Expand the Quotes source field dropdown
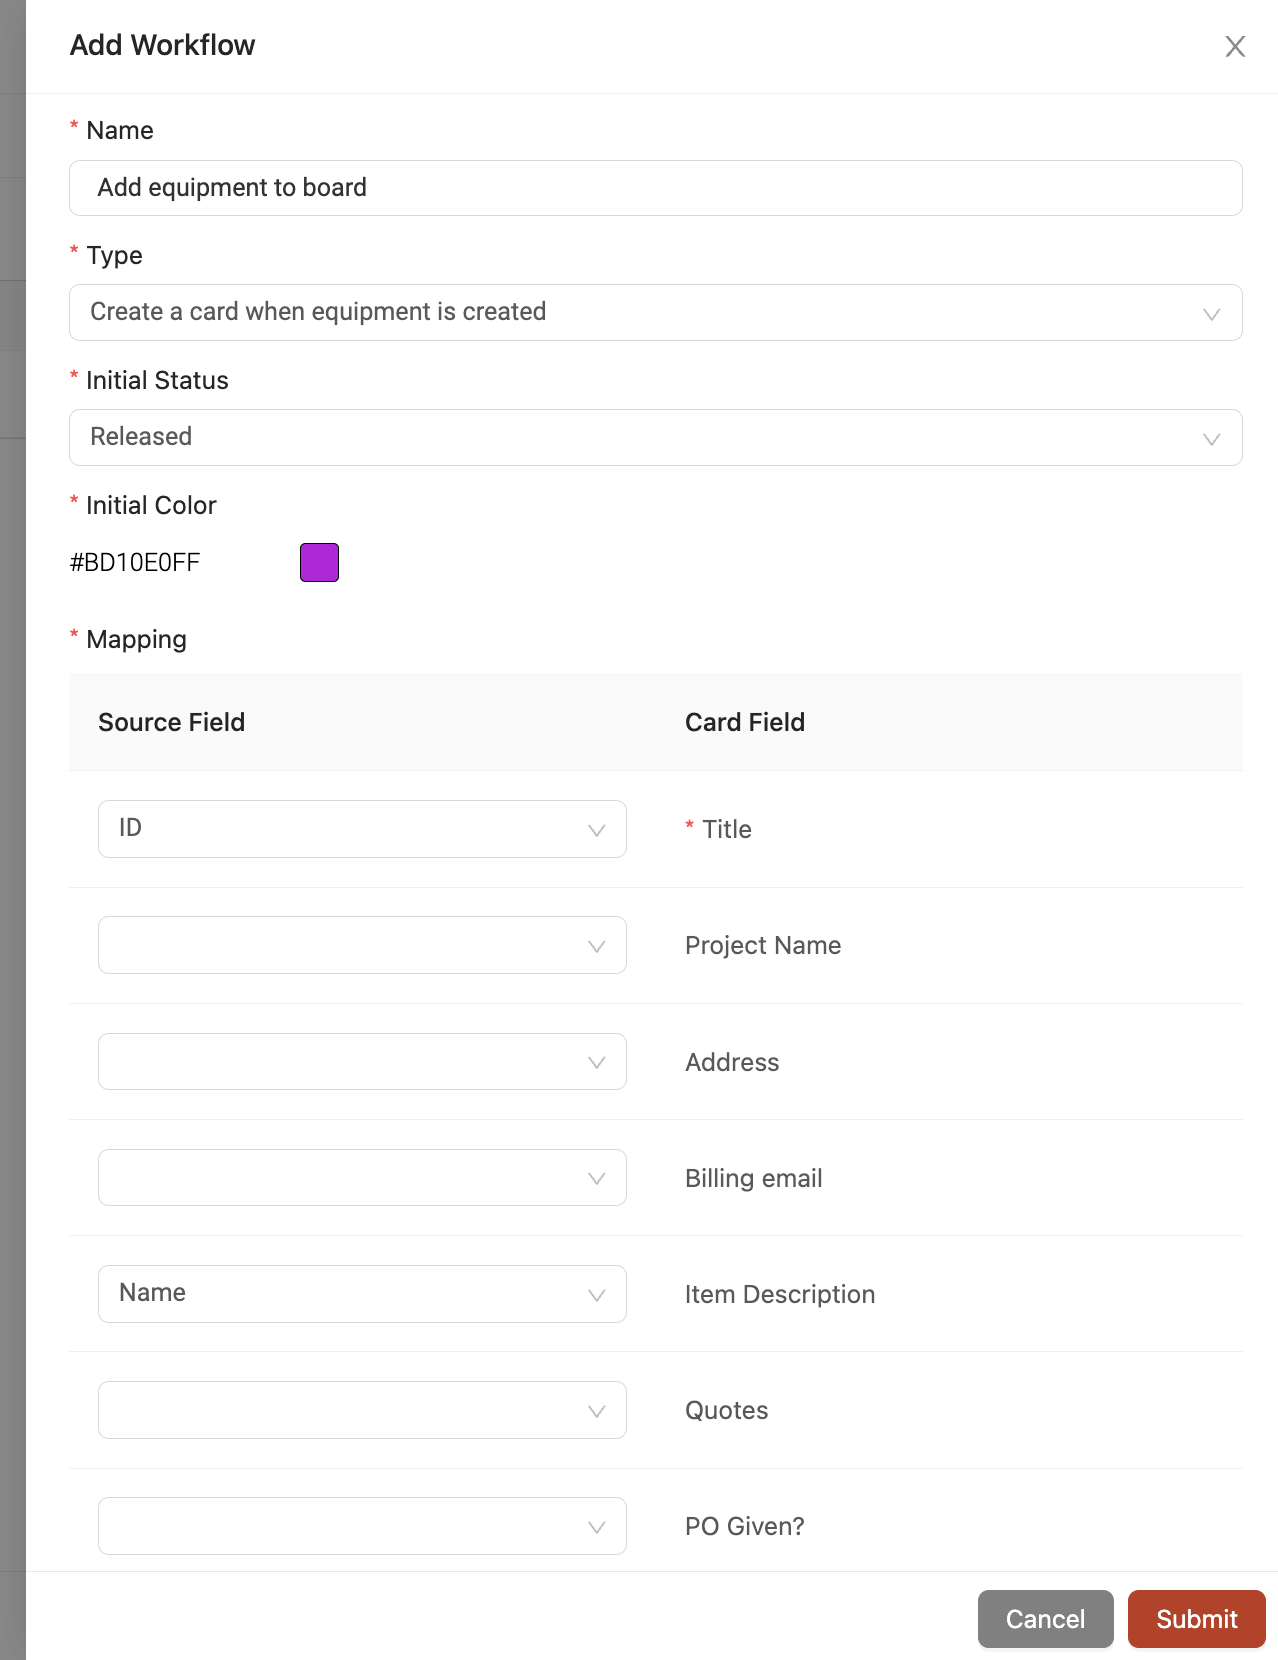 coord(362,1410)
